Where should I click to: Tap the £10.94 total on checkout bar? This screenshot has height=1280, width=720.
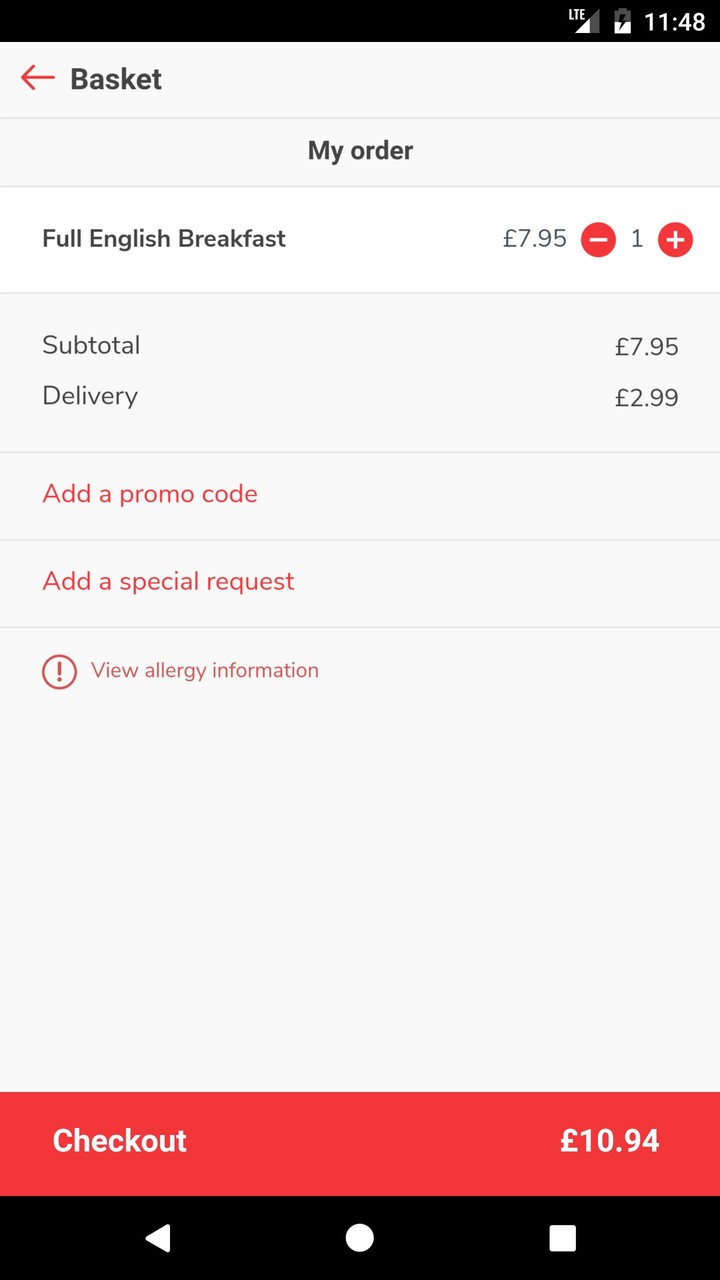(609, 1141)
